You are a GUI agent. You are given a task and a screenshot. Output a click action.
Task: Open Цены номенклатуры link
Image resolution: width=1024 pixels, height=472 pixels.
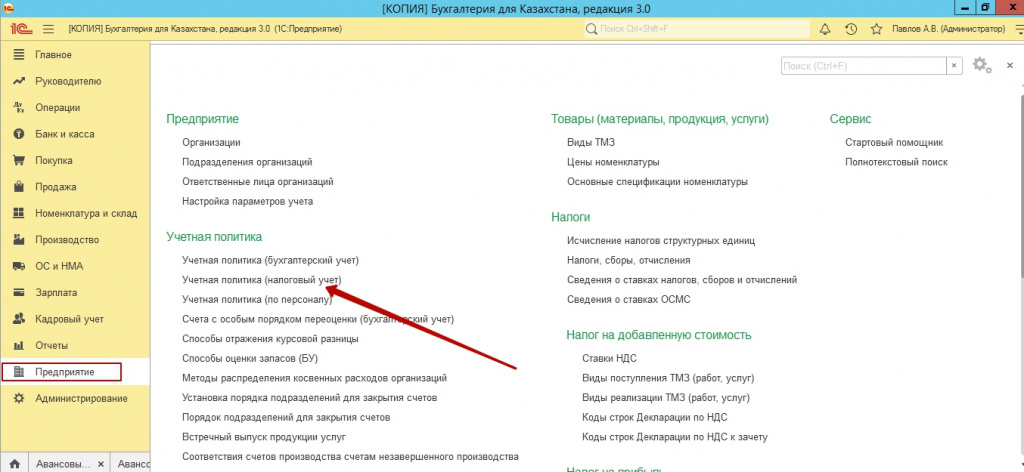point(613,161)
